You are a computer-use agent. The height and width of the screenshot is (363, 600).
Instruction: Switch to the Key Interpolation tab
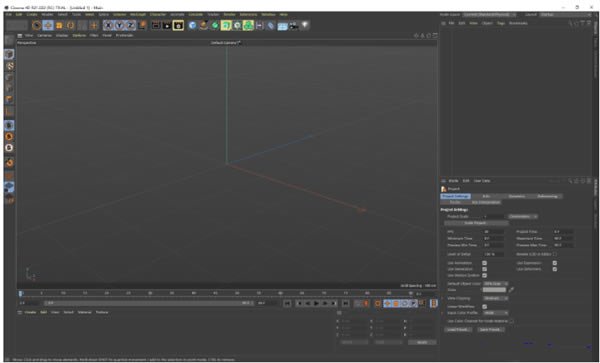[486, 202]
